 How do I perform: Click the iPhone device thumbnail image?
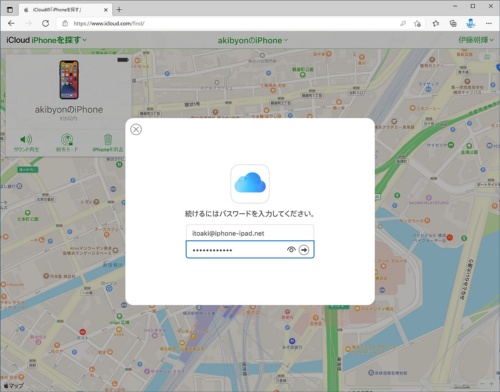click(x=69, y=80)
